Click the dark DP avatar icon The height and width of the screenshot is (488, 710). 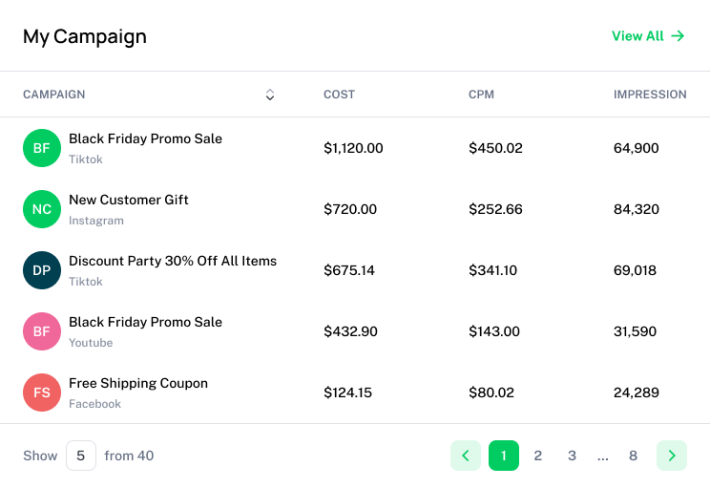coord(42,270)
